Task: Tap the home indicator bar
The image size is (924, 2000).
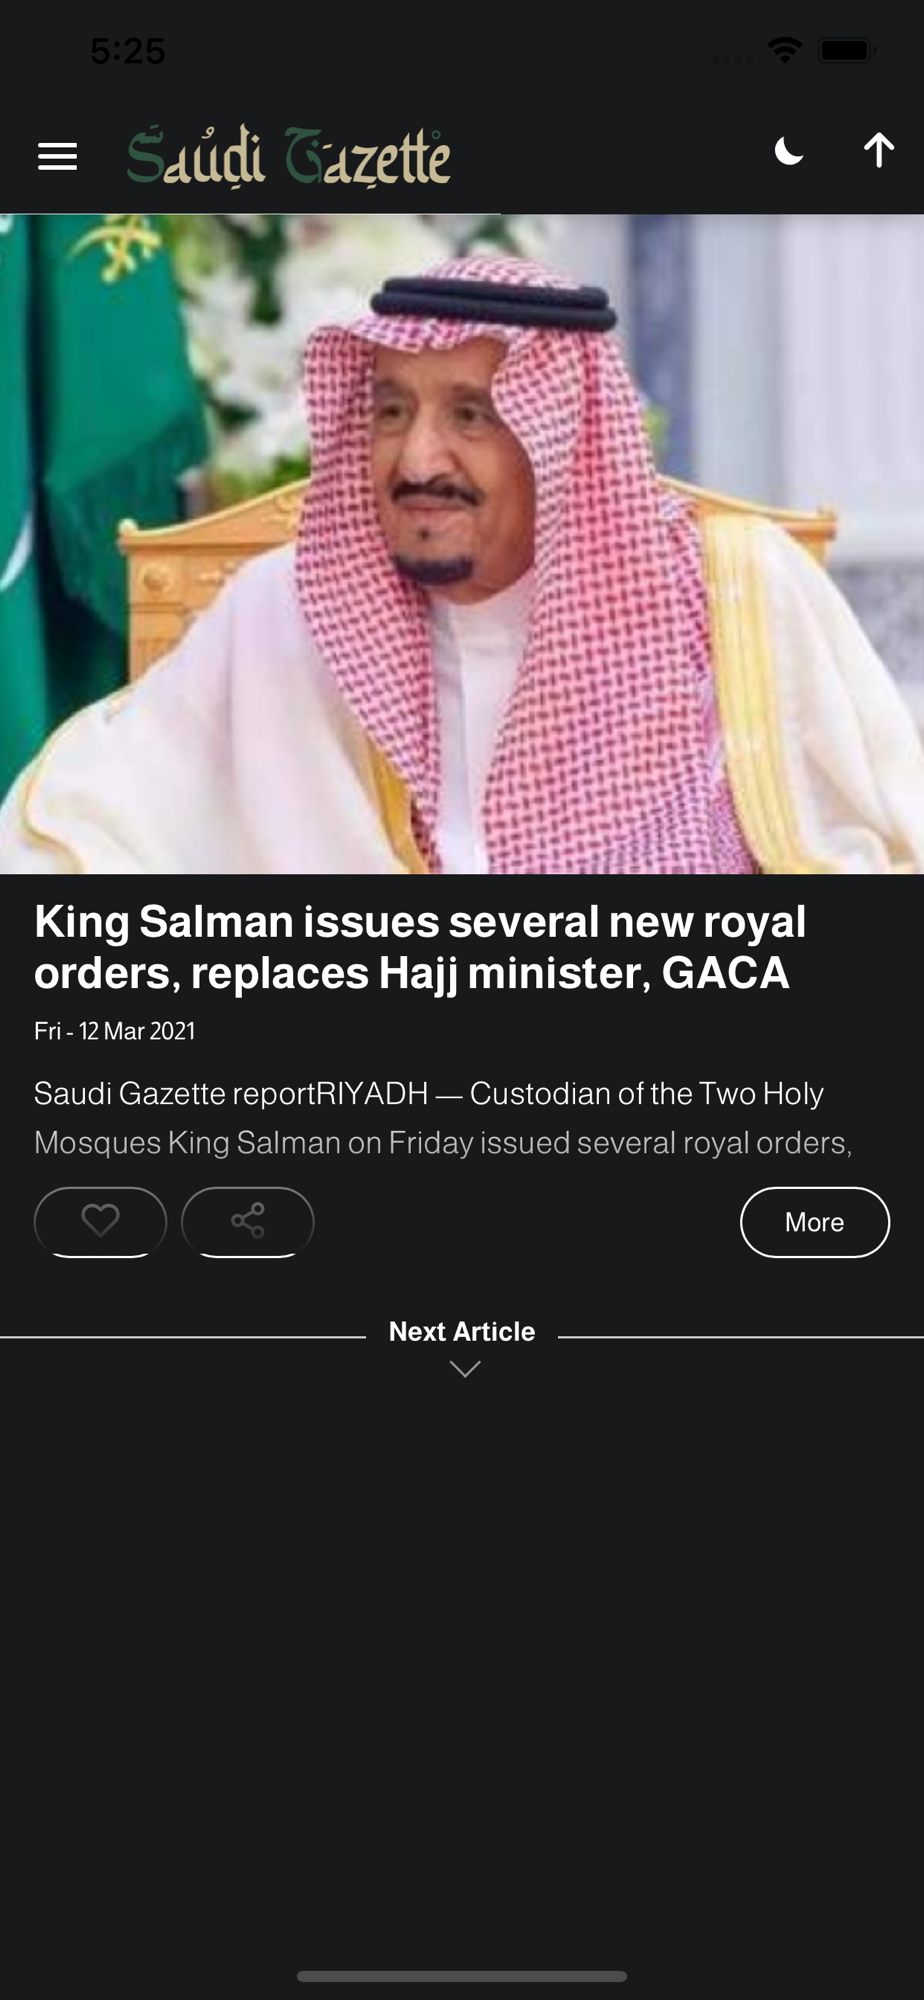Action: [x=462, y=1976]
